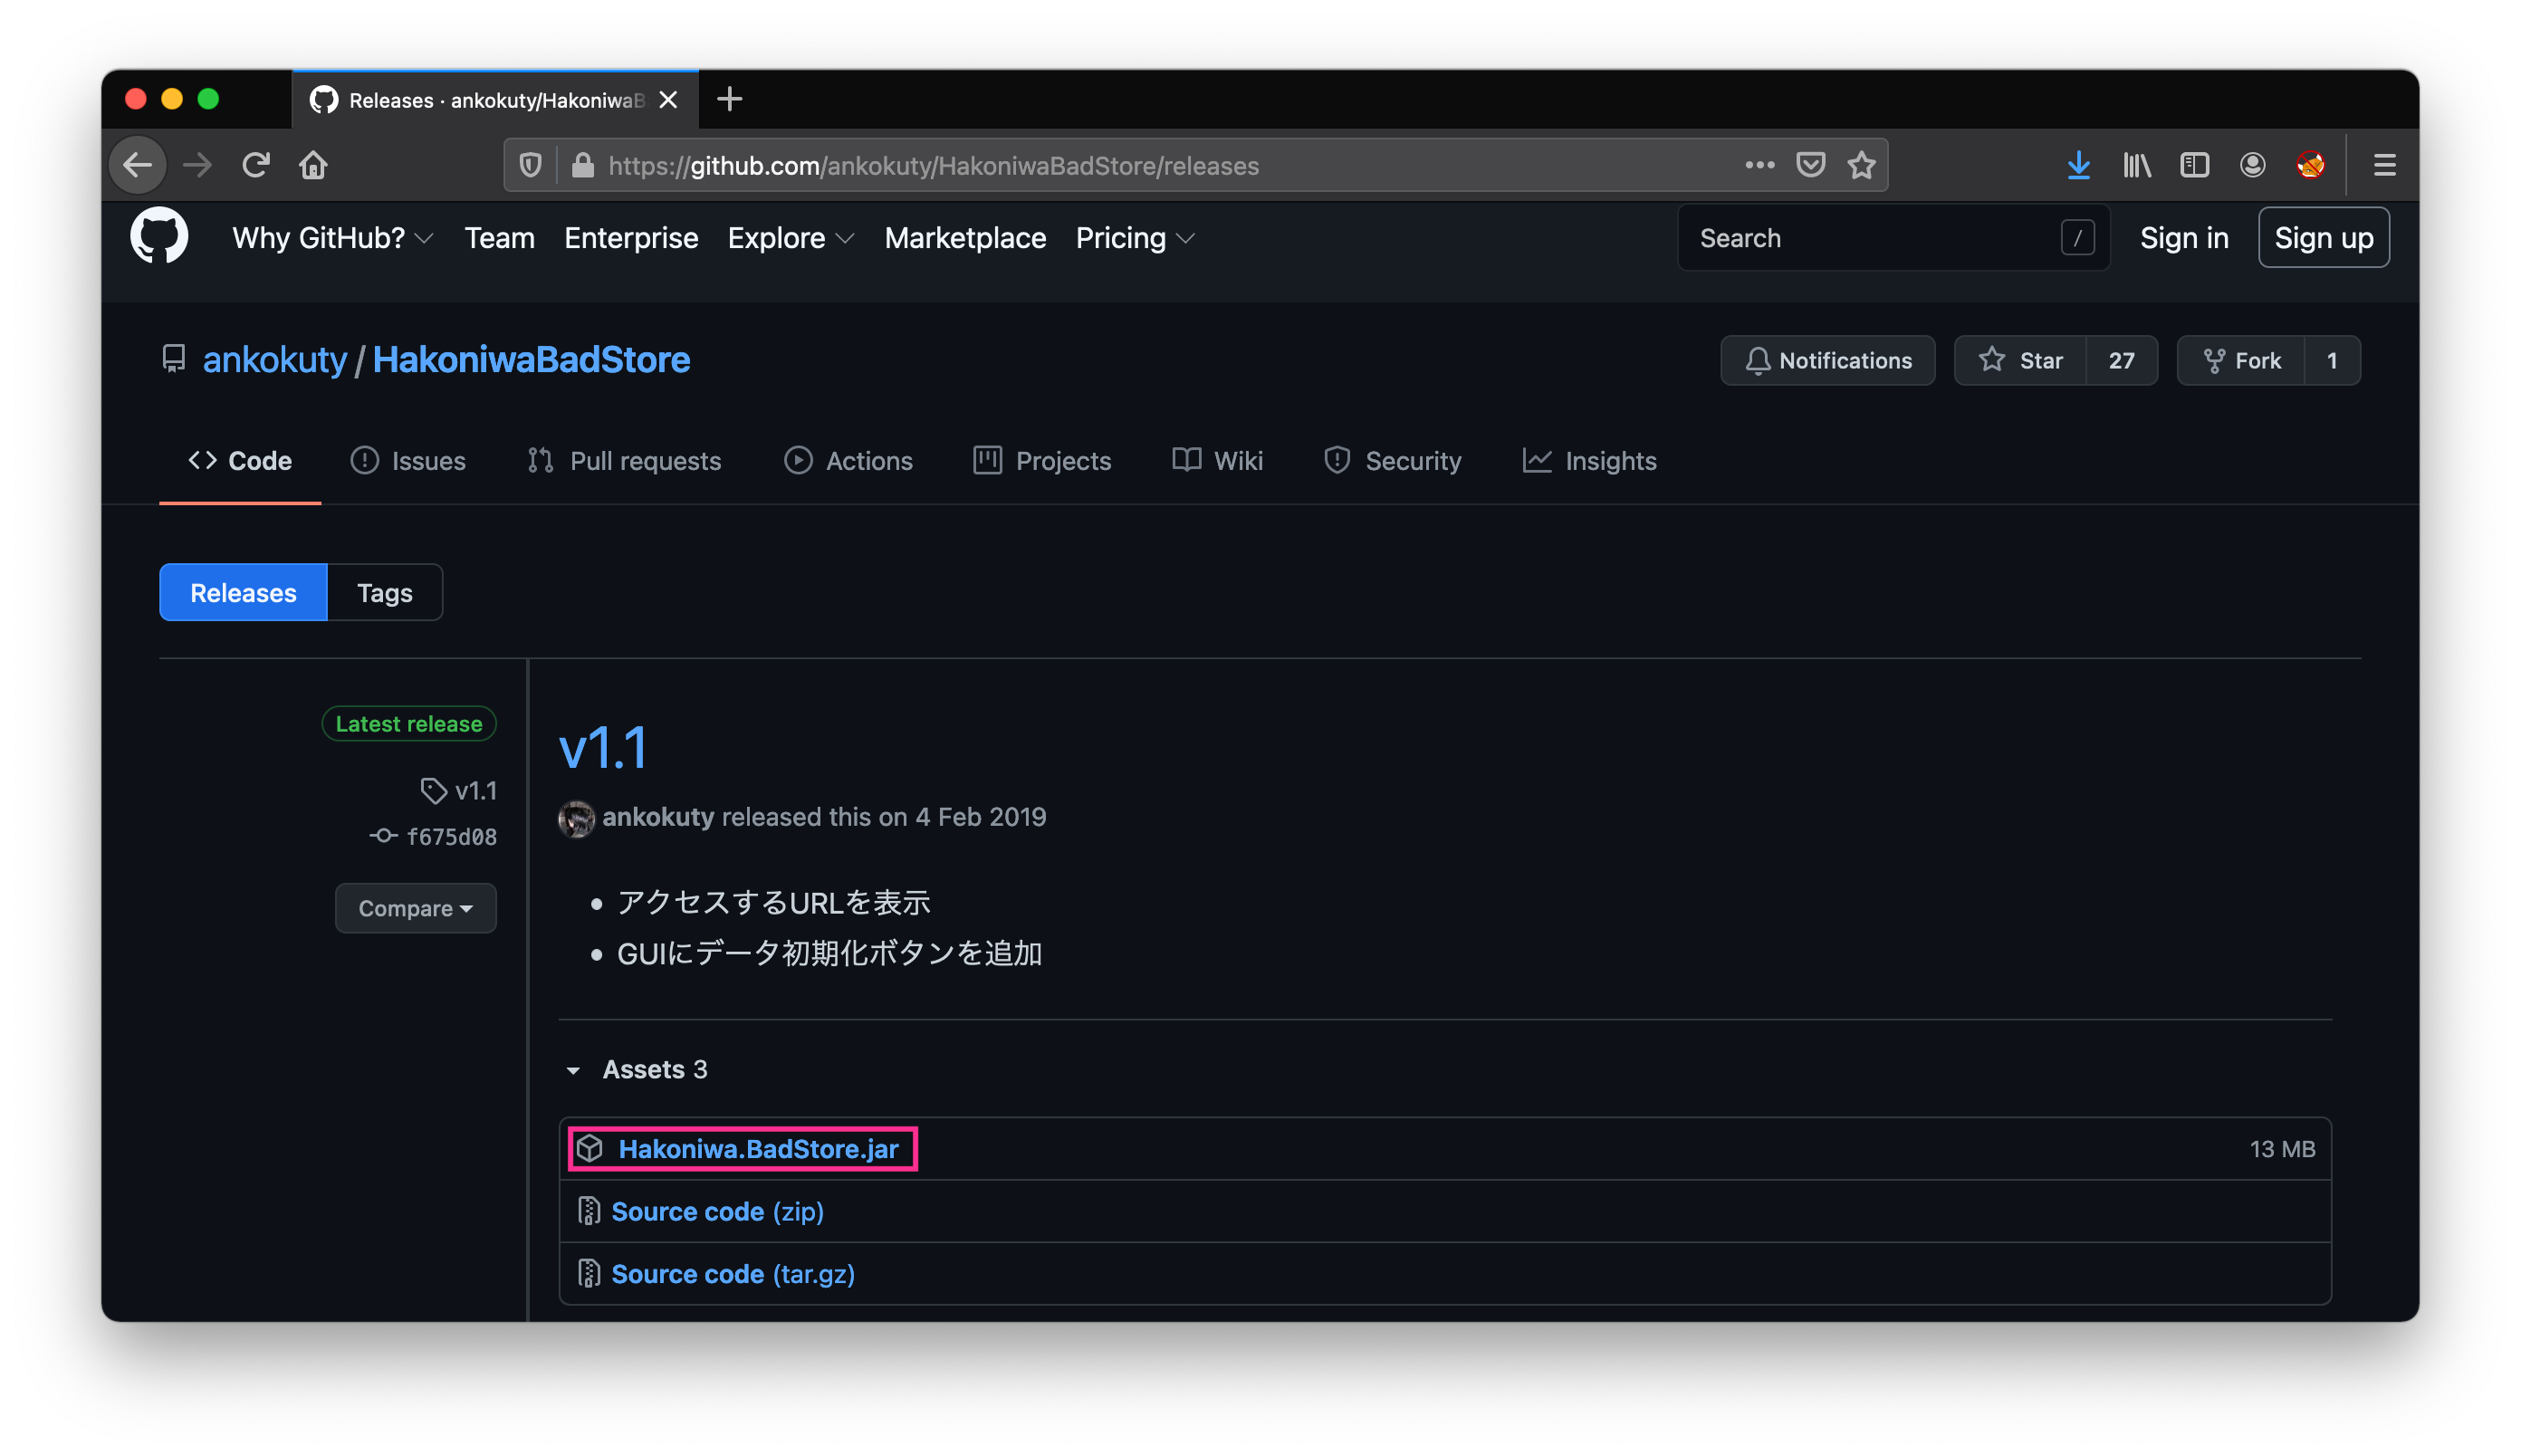Bookmark this page with the star icon
2521x1456 pixels.
(x=1860, y=165)
